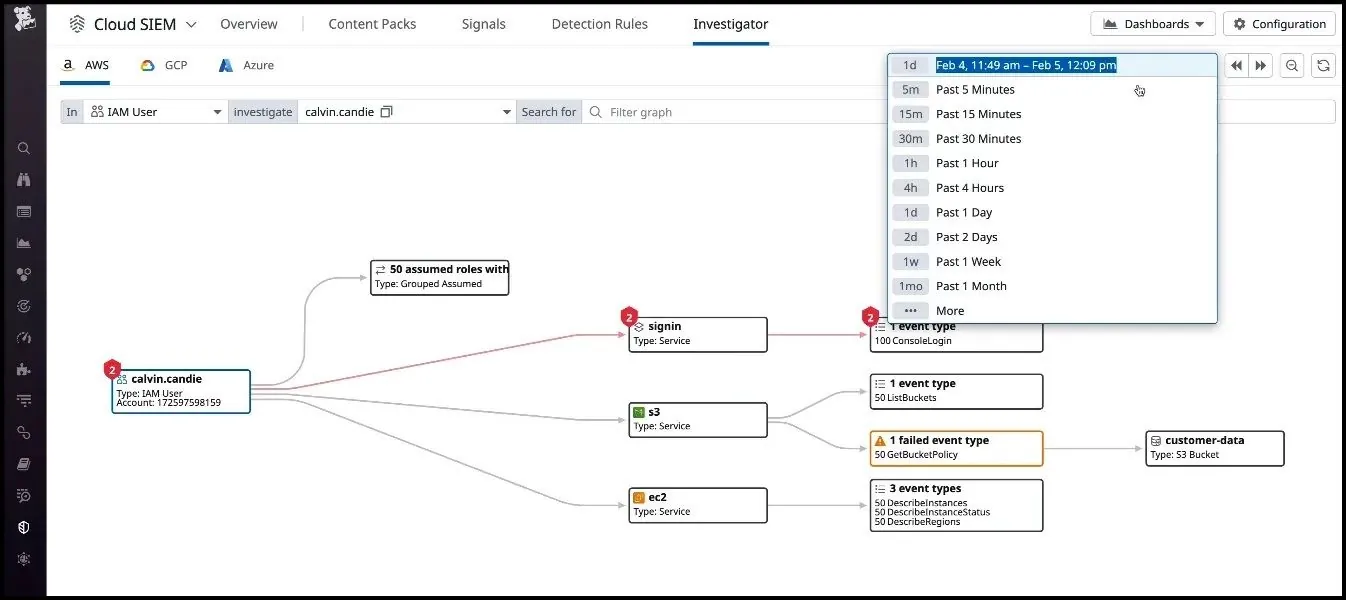Click the step backward time arrows
Viewport: 1346px width, 600px height.
pyautogui.click(x=1237, y=65)
